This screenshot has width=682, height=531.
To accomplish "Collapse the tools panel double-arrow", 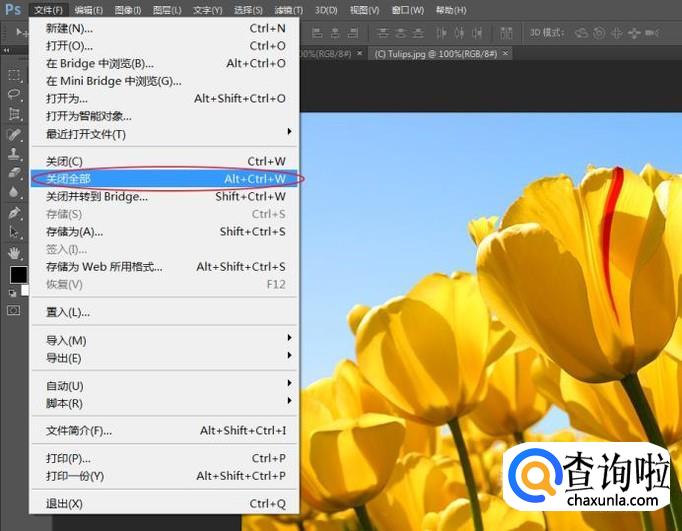I will [6, 51].
